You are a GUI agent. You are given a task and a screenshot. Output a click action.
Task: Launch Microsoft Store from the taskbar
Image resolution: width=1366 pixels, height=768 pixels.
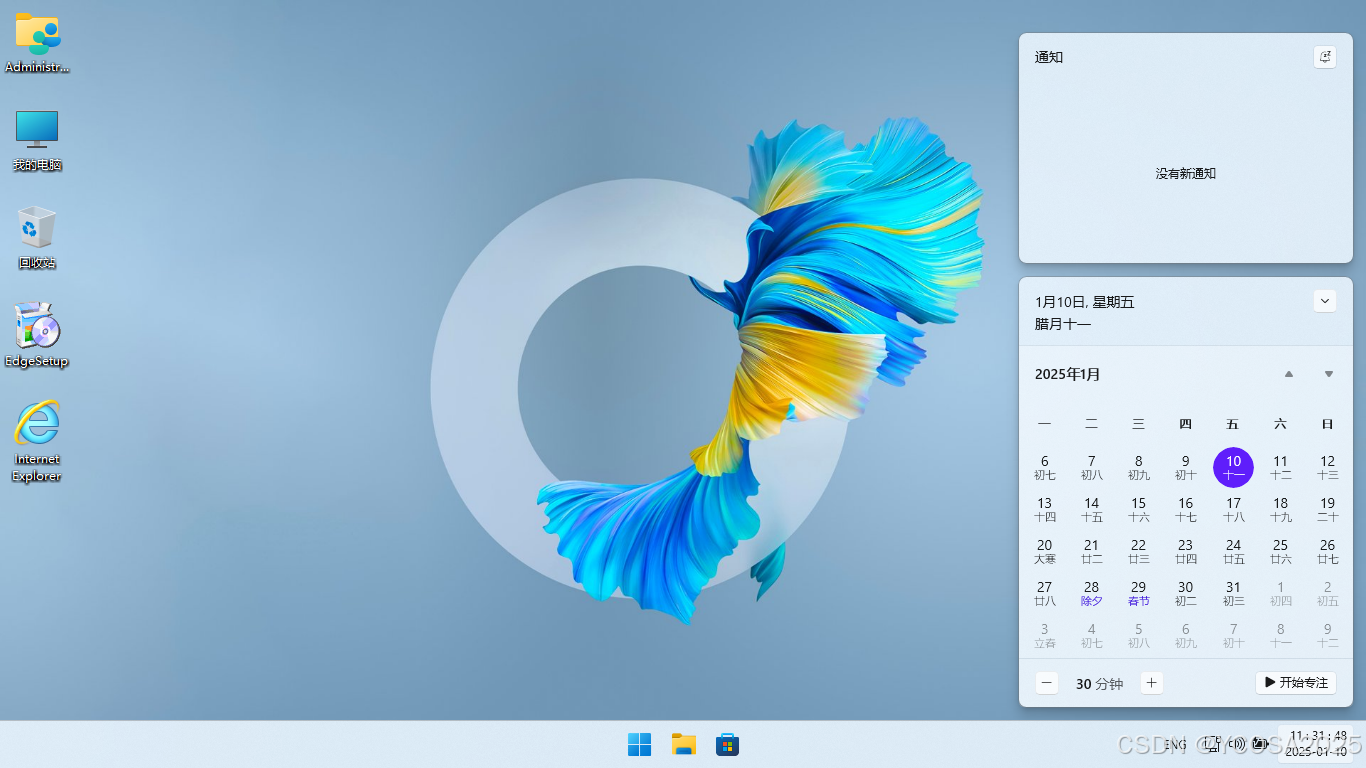coord(727,744)
